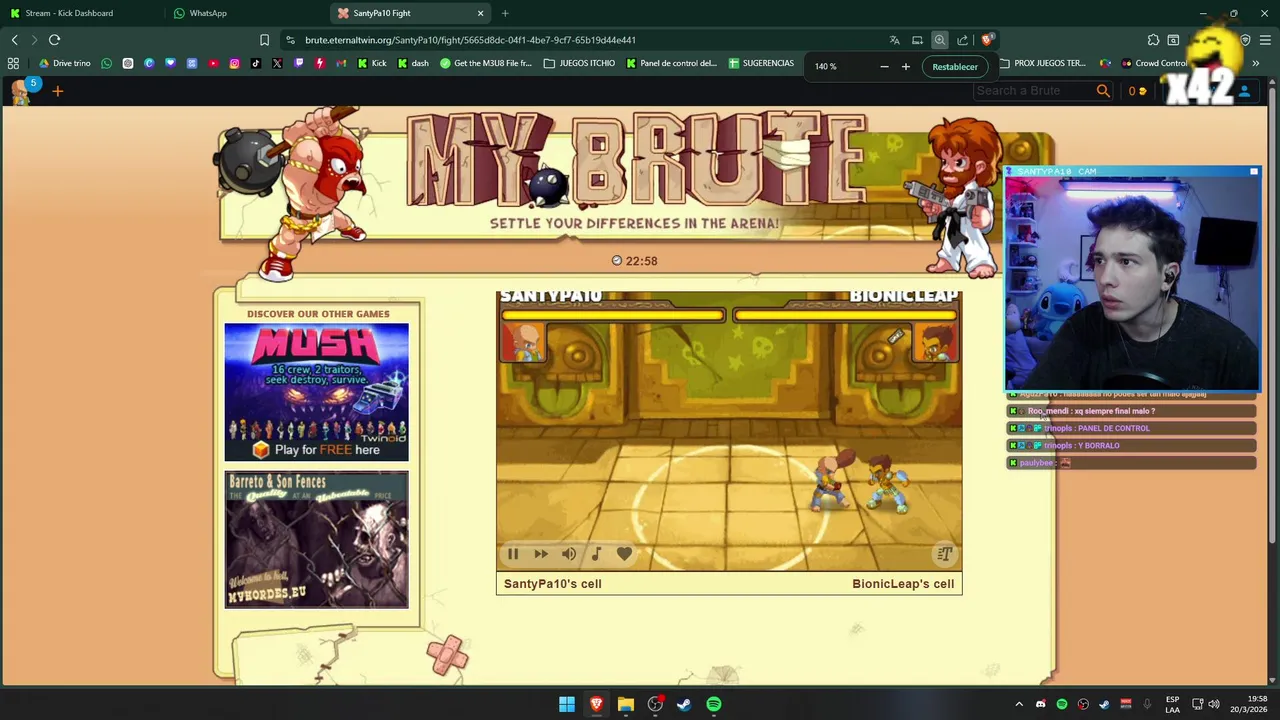This screenshot has width=1280, height=720.
Task: Open Brave Shields lion icon
Action: point(986,40)
